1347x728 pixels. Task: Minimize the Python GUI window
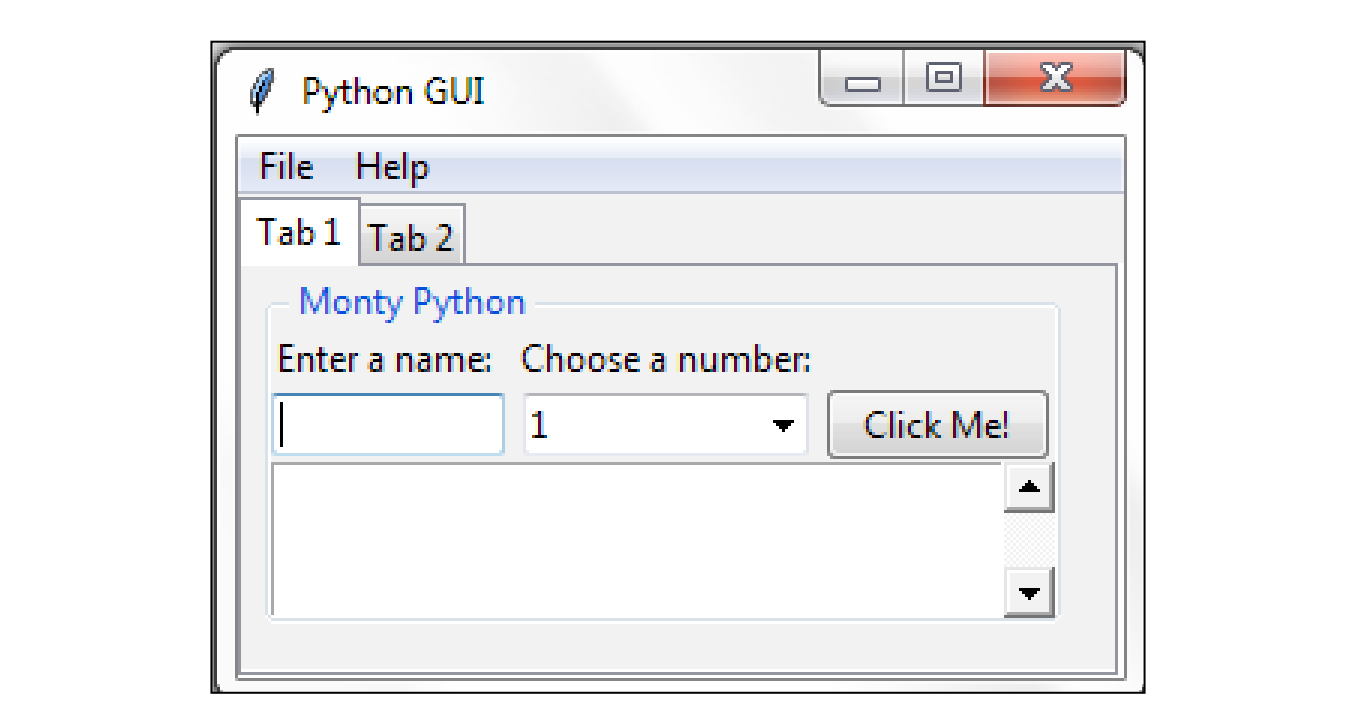tap(861, 82)
